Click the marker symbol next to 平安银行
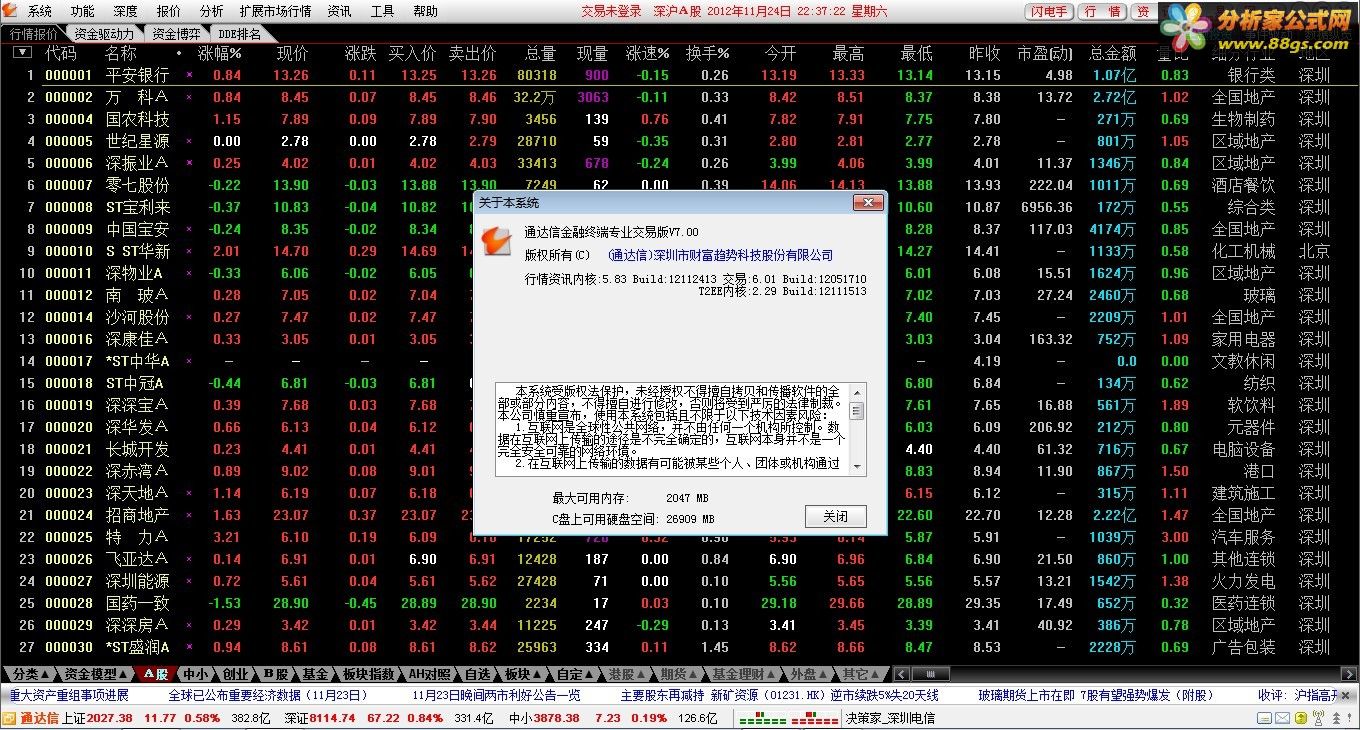Image resolution: width=1360 pixels, height=730 pixels. click(x=189, y=75)
